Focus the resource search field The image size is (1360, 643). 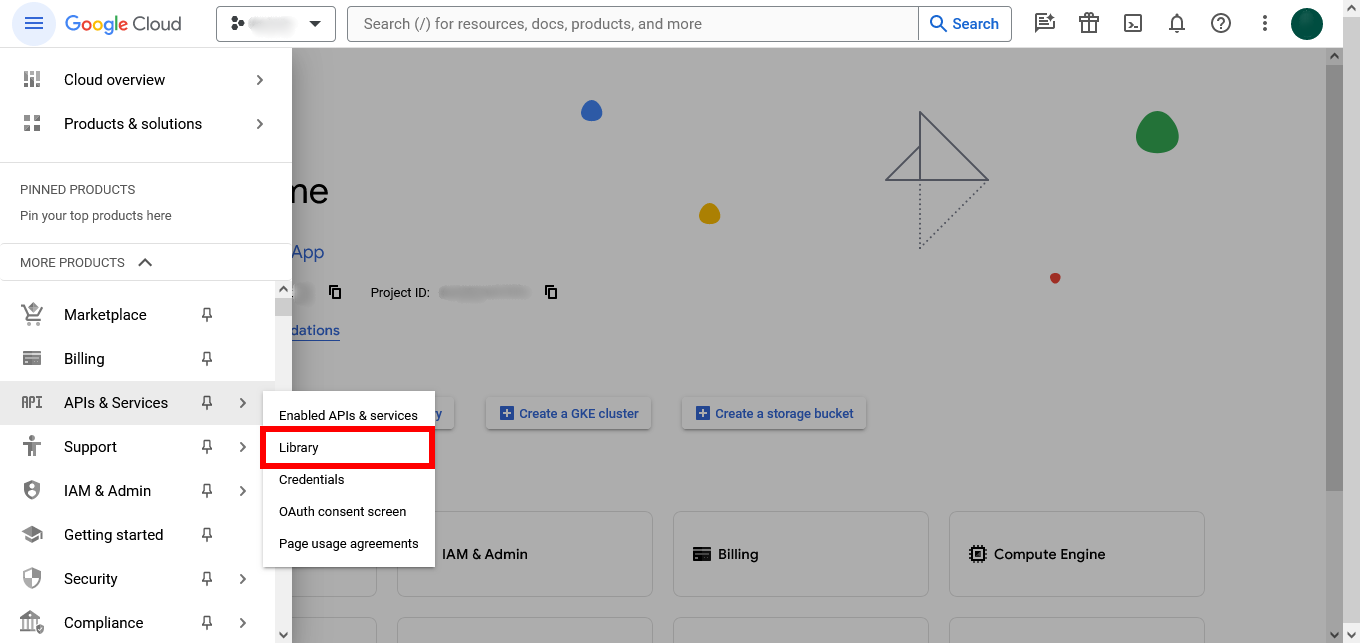click(x=632, y=24)
